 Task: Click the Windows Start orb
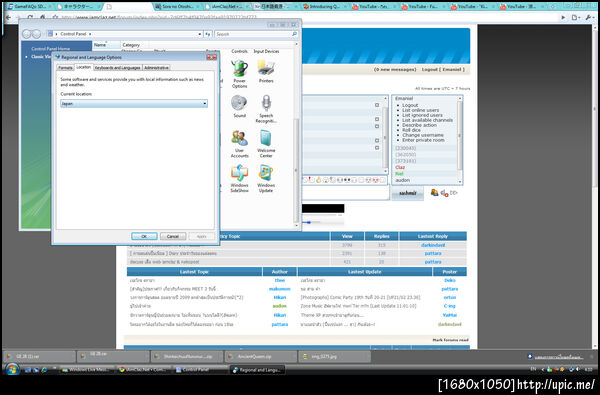point(12,369)
